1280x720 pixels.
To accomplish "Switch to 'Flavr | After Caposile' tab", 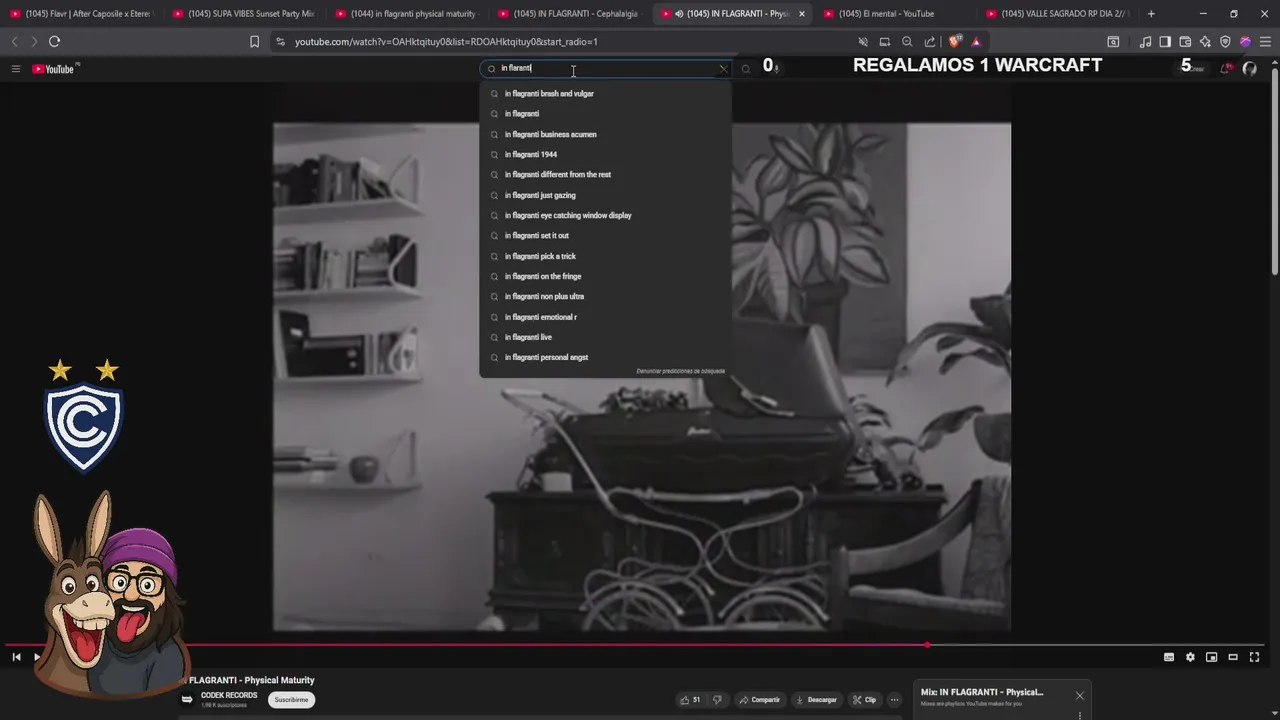I will pos(80,14).
